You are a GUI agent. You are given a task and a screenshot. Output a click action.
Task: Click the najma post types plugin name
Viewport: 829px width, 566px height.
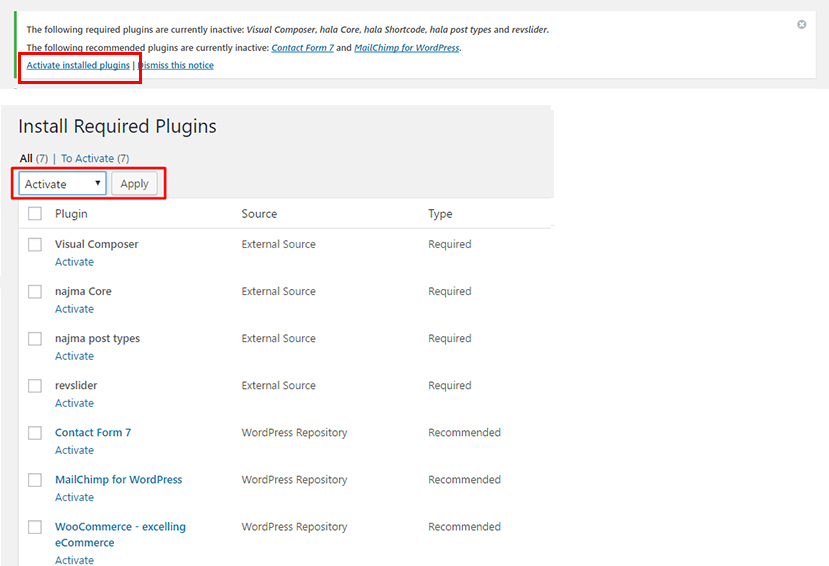pyautogui.click(x=97, y=338)
